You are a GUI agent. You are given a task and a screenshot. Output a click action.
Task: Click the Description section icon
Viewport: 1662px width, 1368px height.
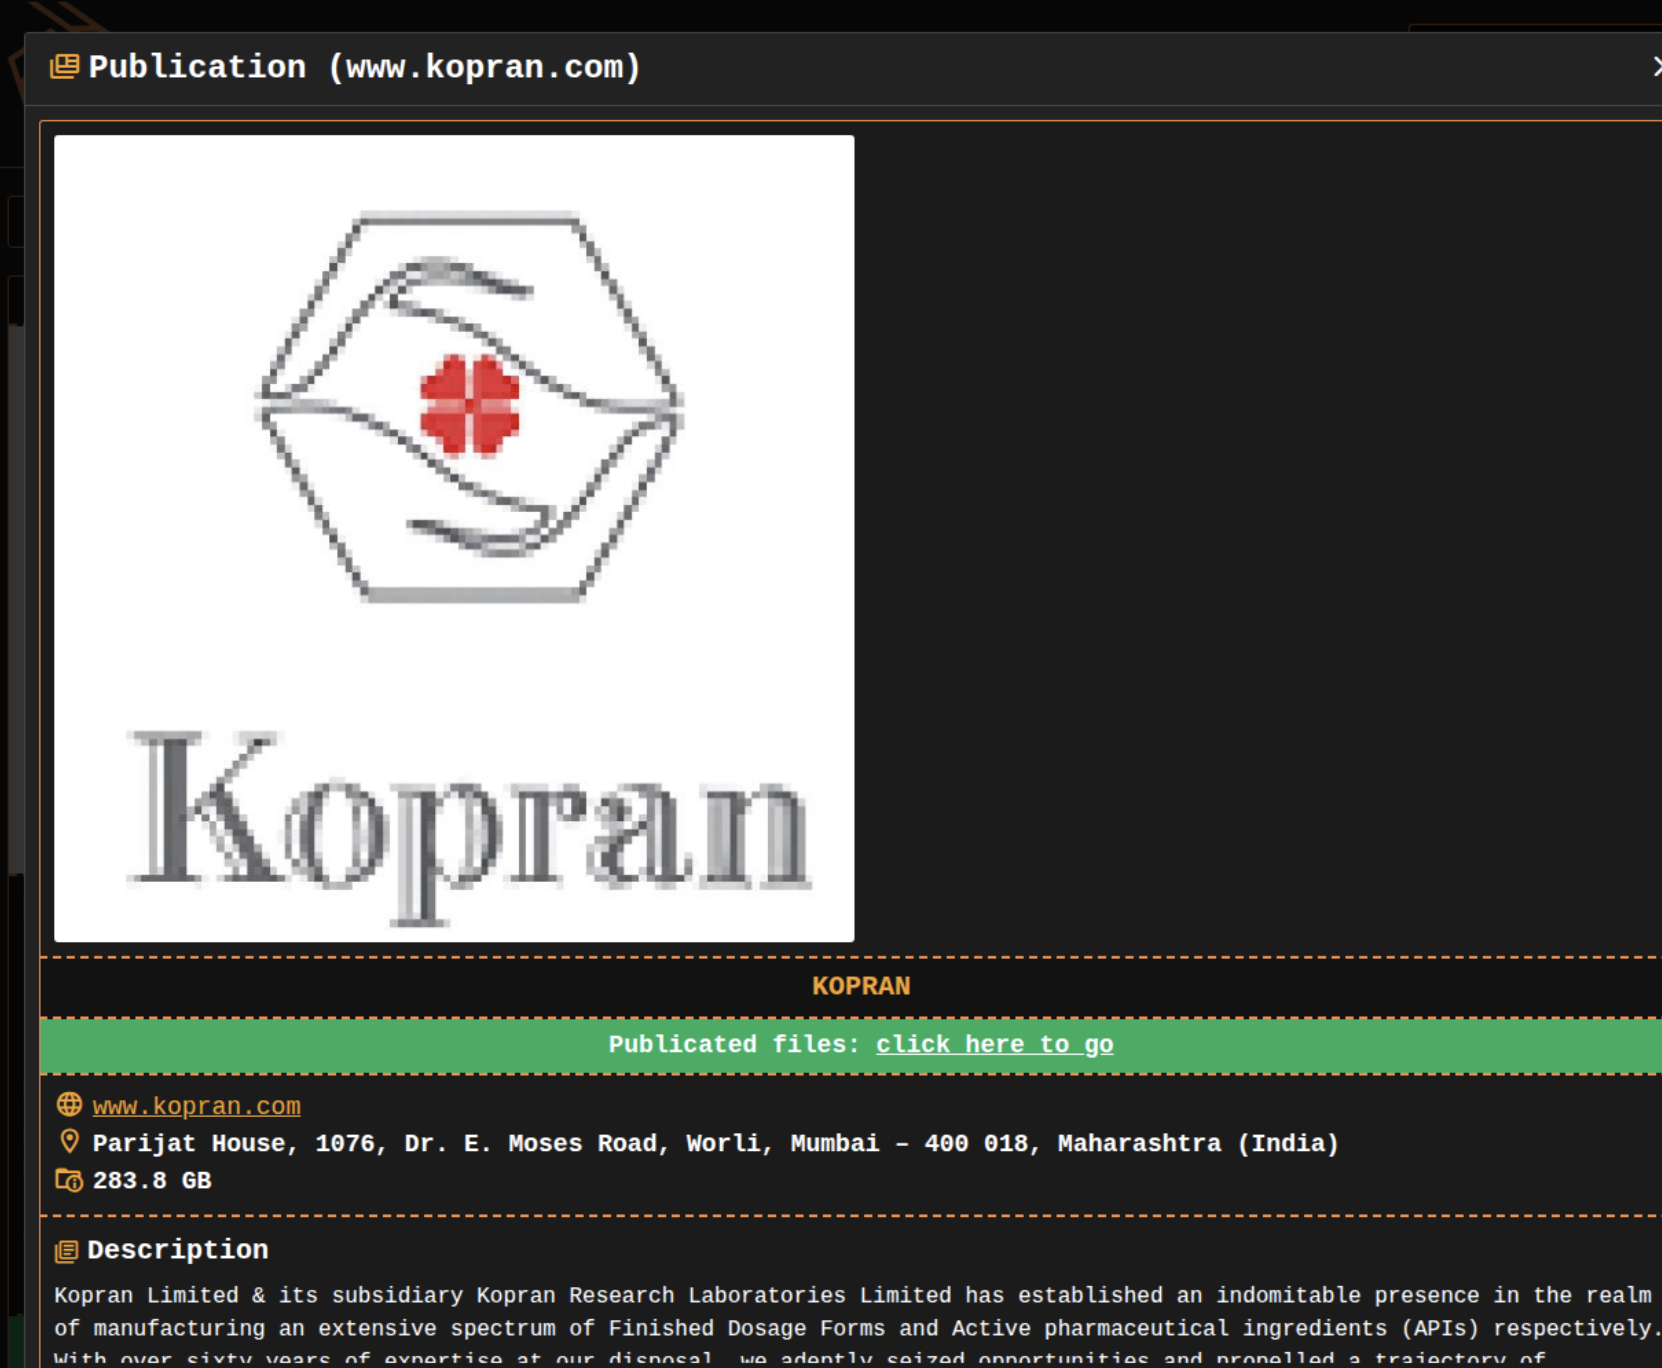tap(66, 1251)
